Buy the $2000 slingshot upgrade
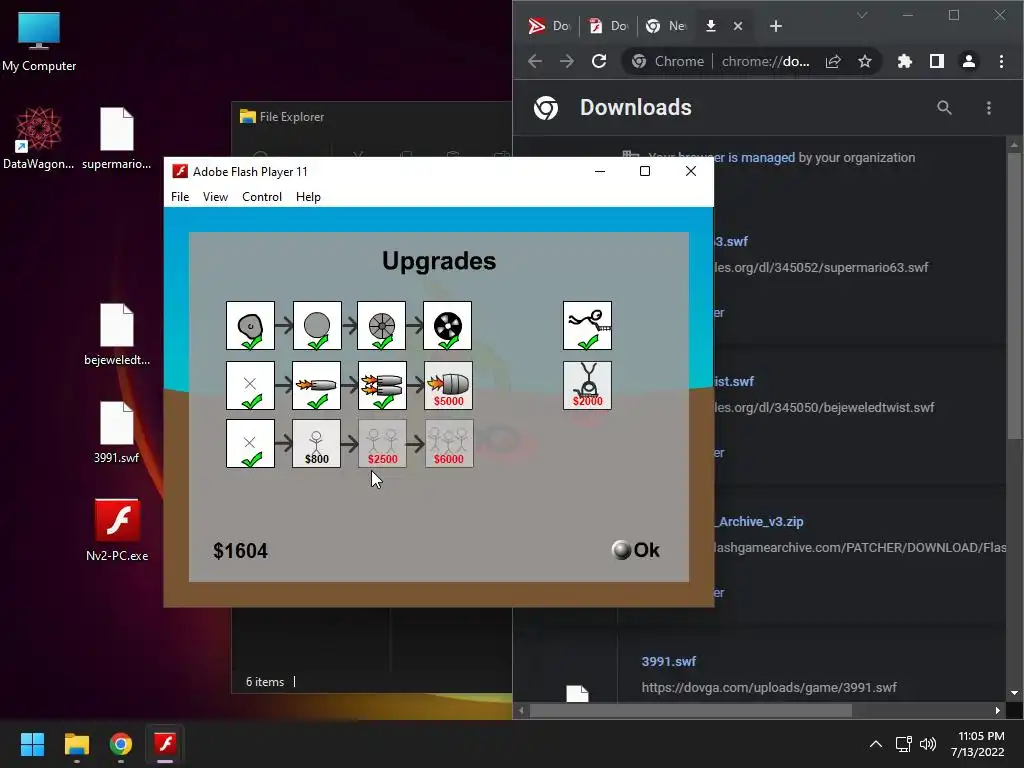 [587, 385]
